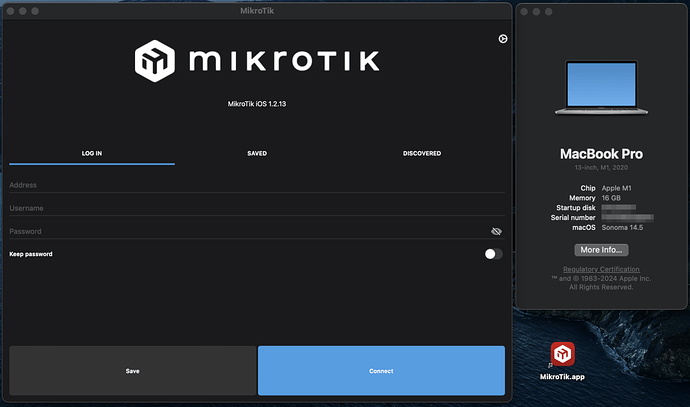The height and width of the screenshot is (407, 690).
Task: Enable the Keep password switch
Action: click(493, 254)
